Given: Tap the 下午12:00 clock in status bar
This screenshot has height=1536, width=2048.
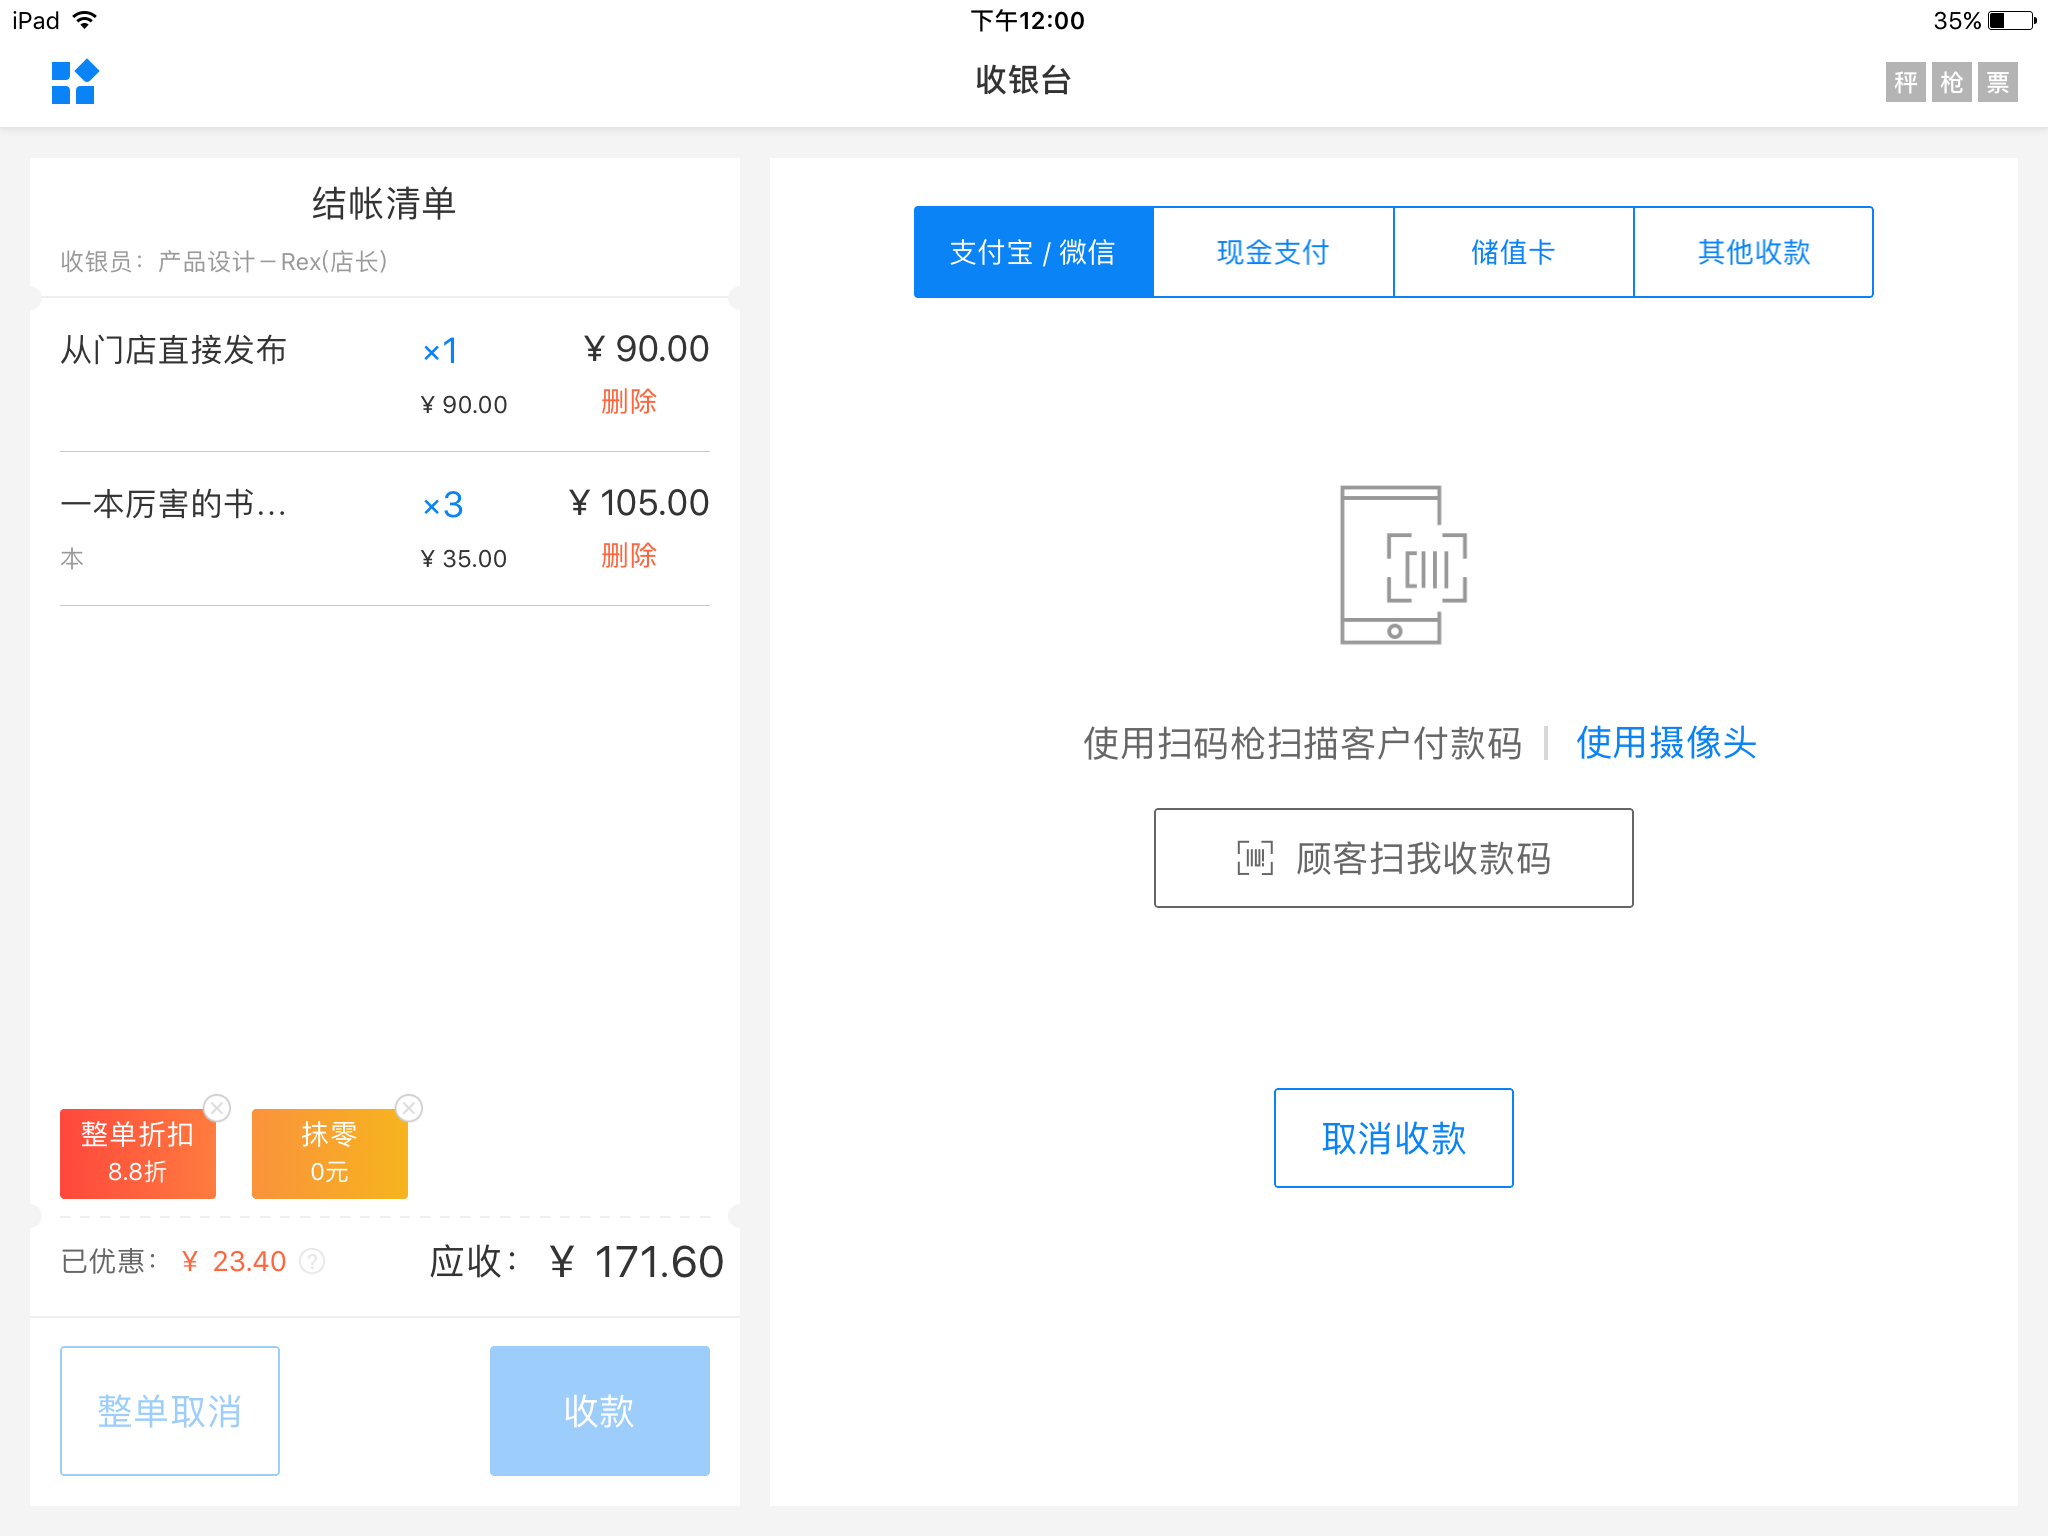Looking at the screenshot, I should 1028,21.
